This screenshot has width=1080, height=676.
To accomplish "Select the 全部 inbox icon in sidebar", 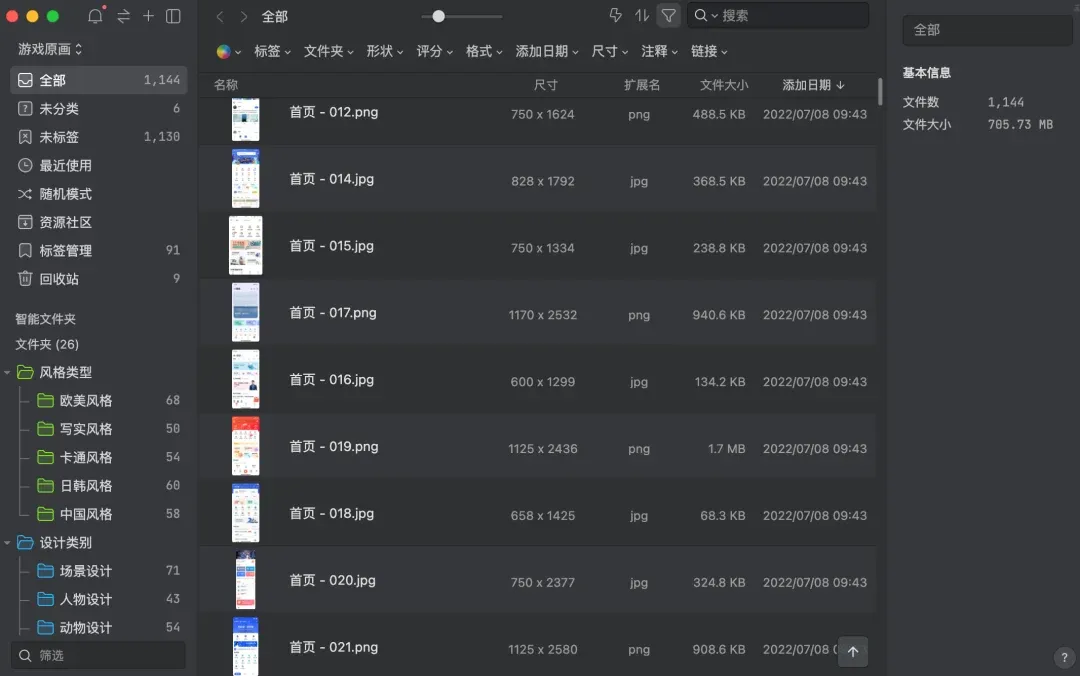I will pos(25,80).
